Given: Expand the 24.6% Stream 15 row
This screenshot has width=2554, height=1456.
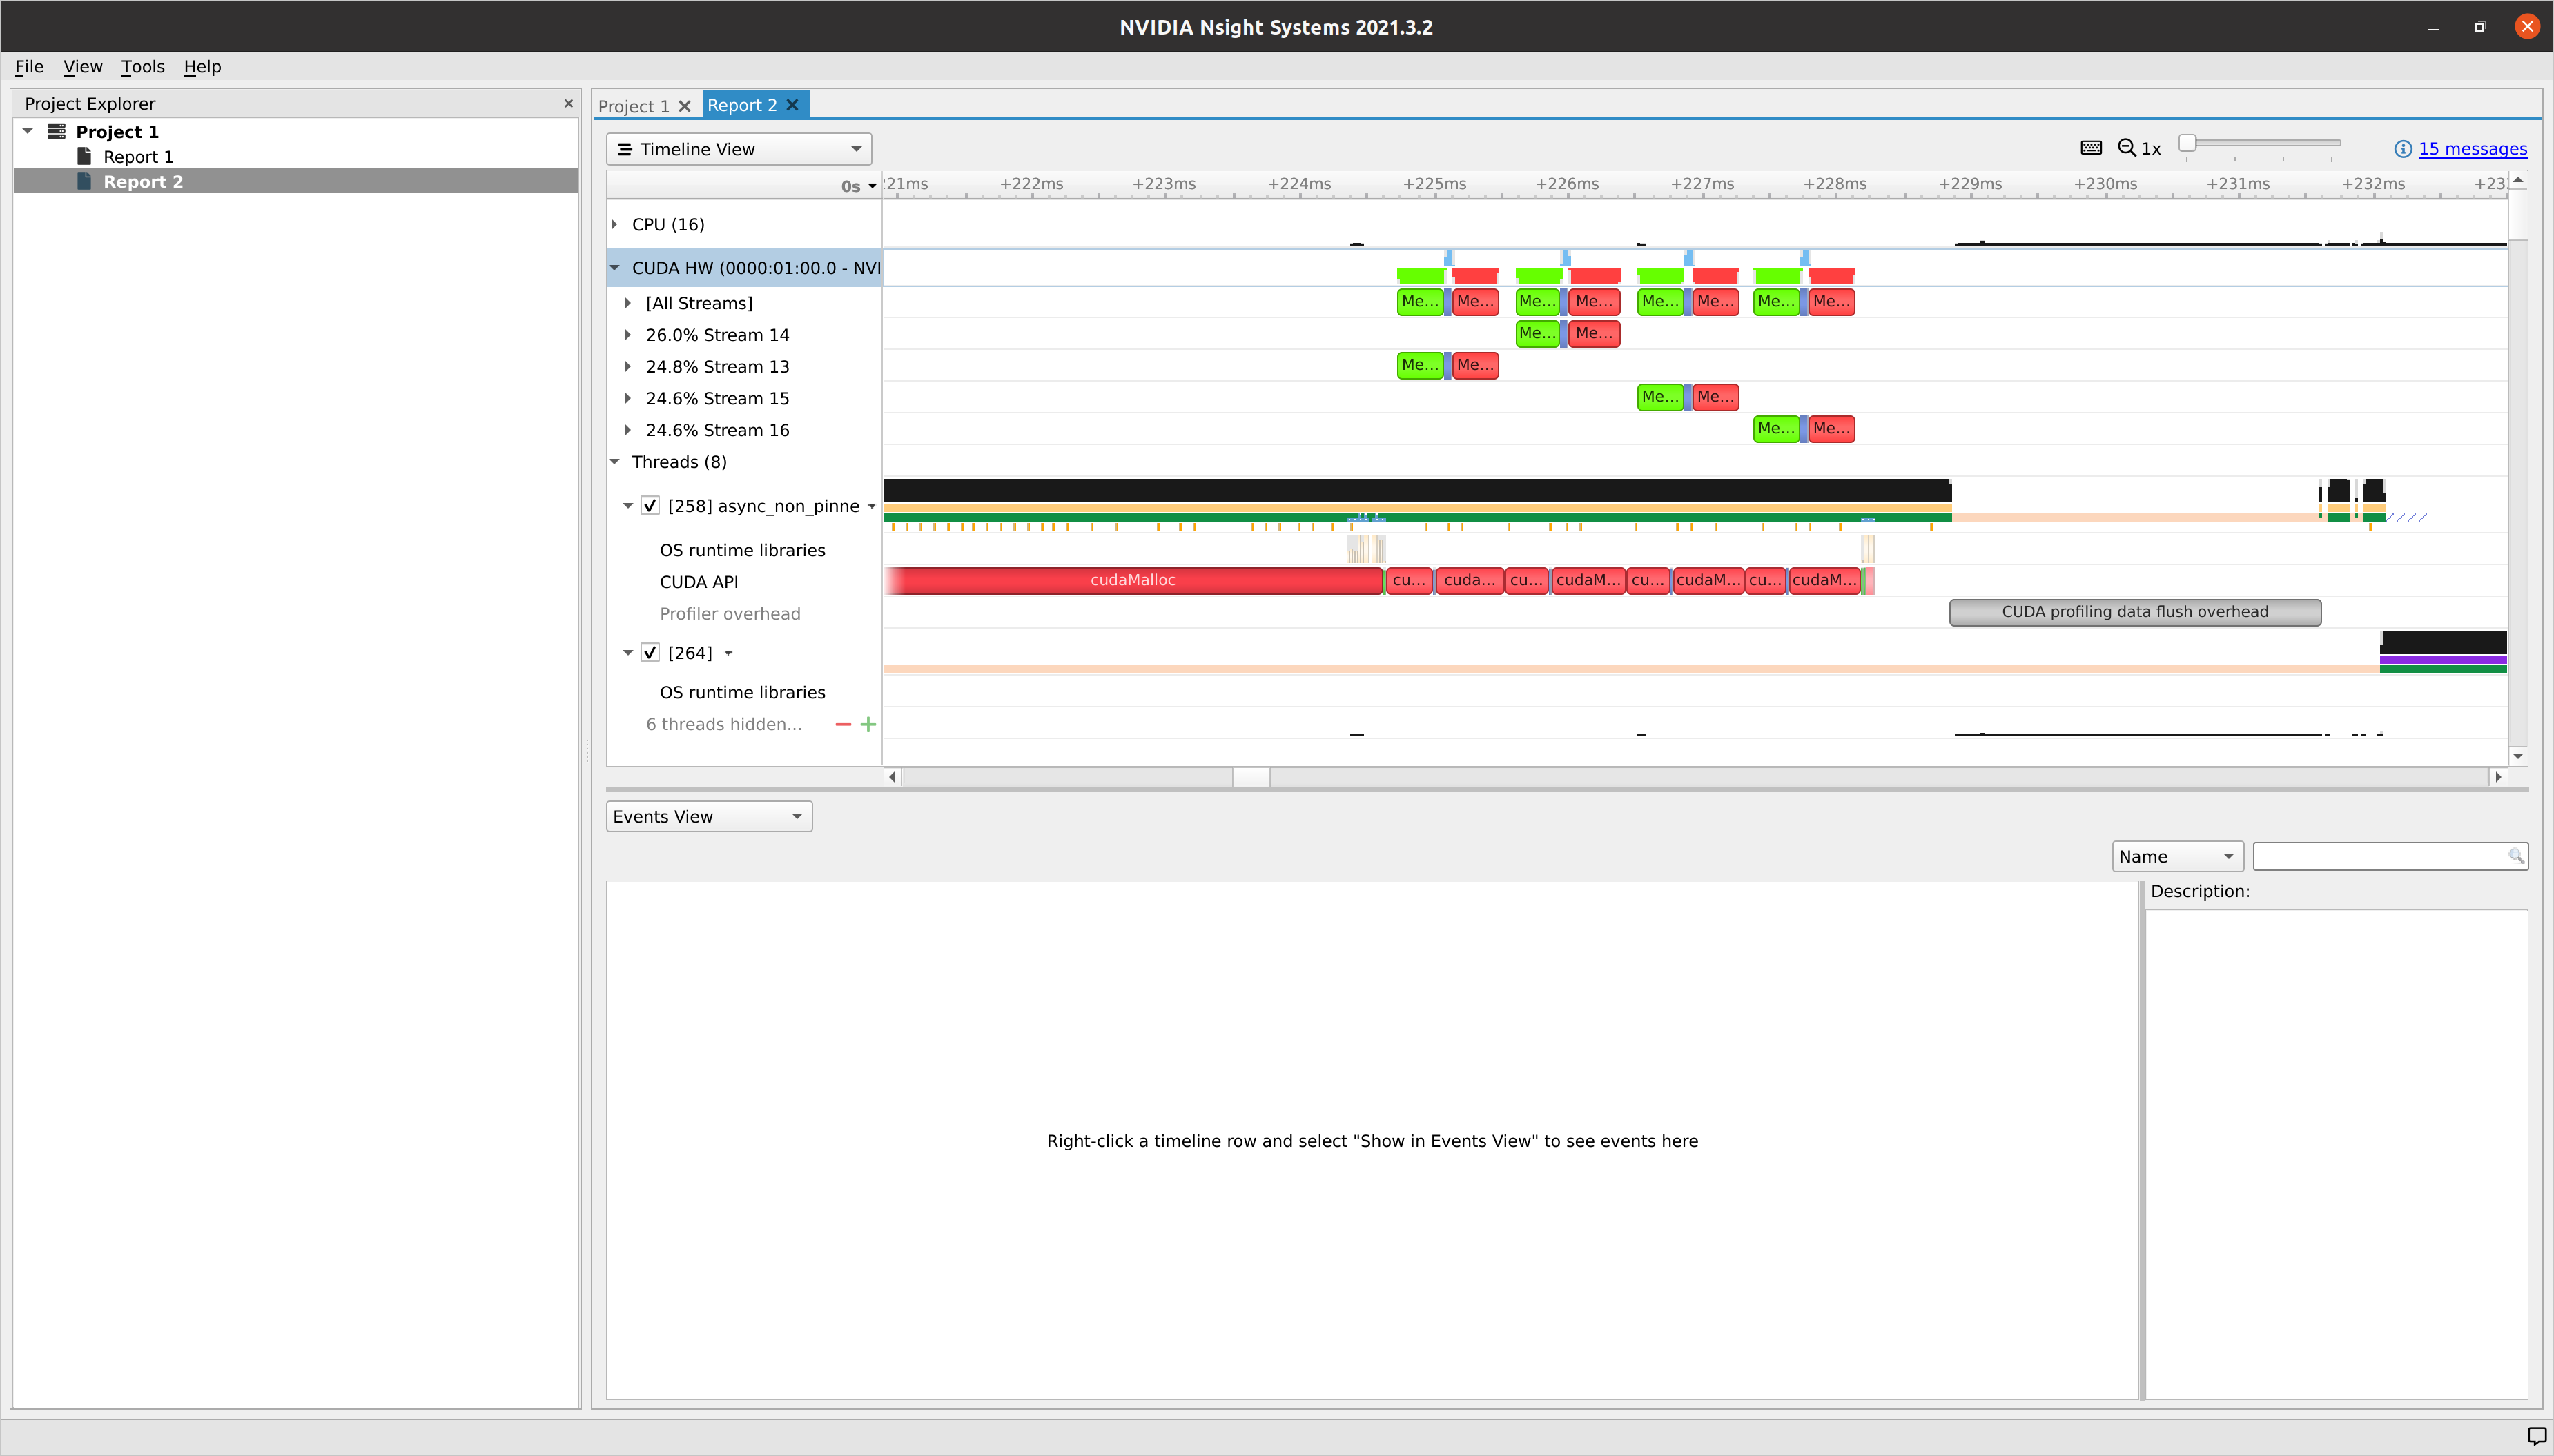Looking at the screenshot, I should click(x=628, y=398).
